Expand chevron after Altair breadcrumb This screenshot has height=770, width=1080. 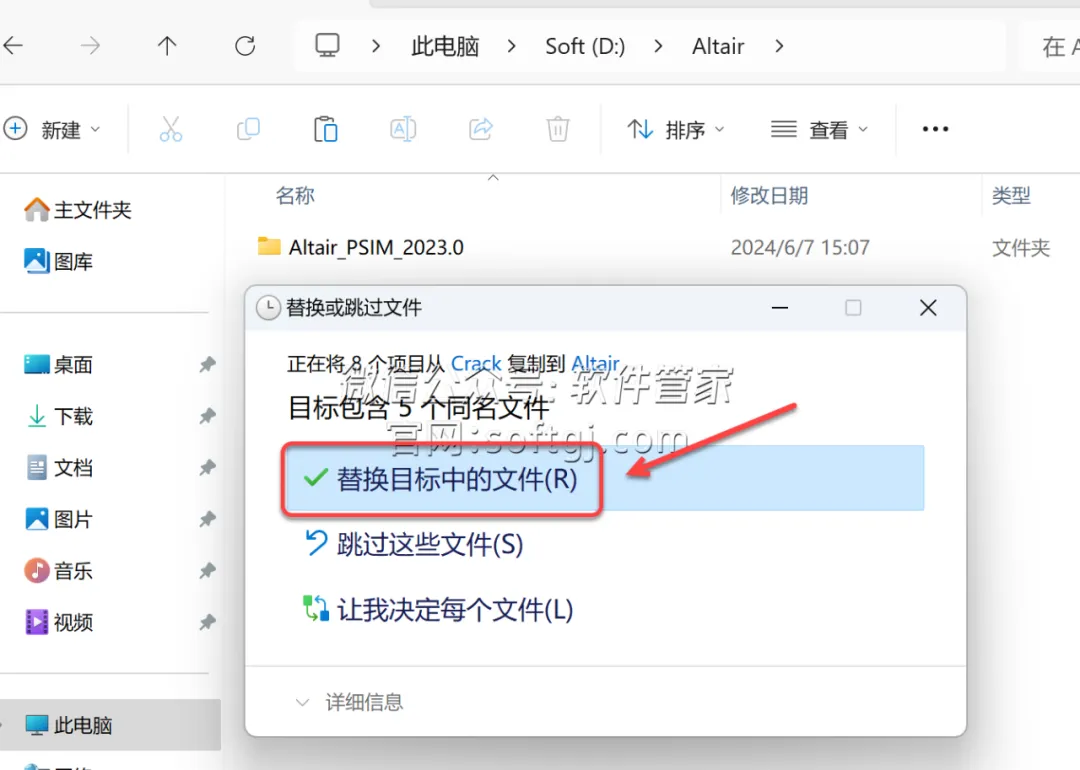tap(779, 46)
